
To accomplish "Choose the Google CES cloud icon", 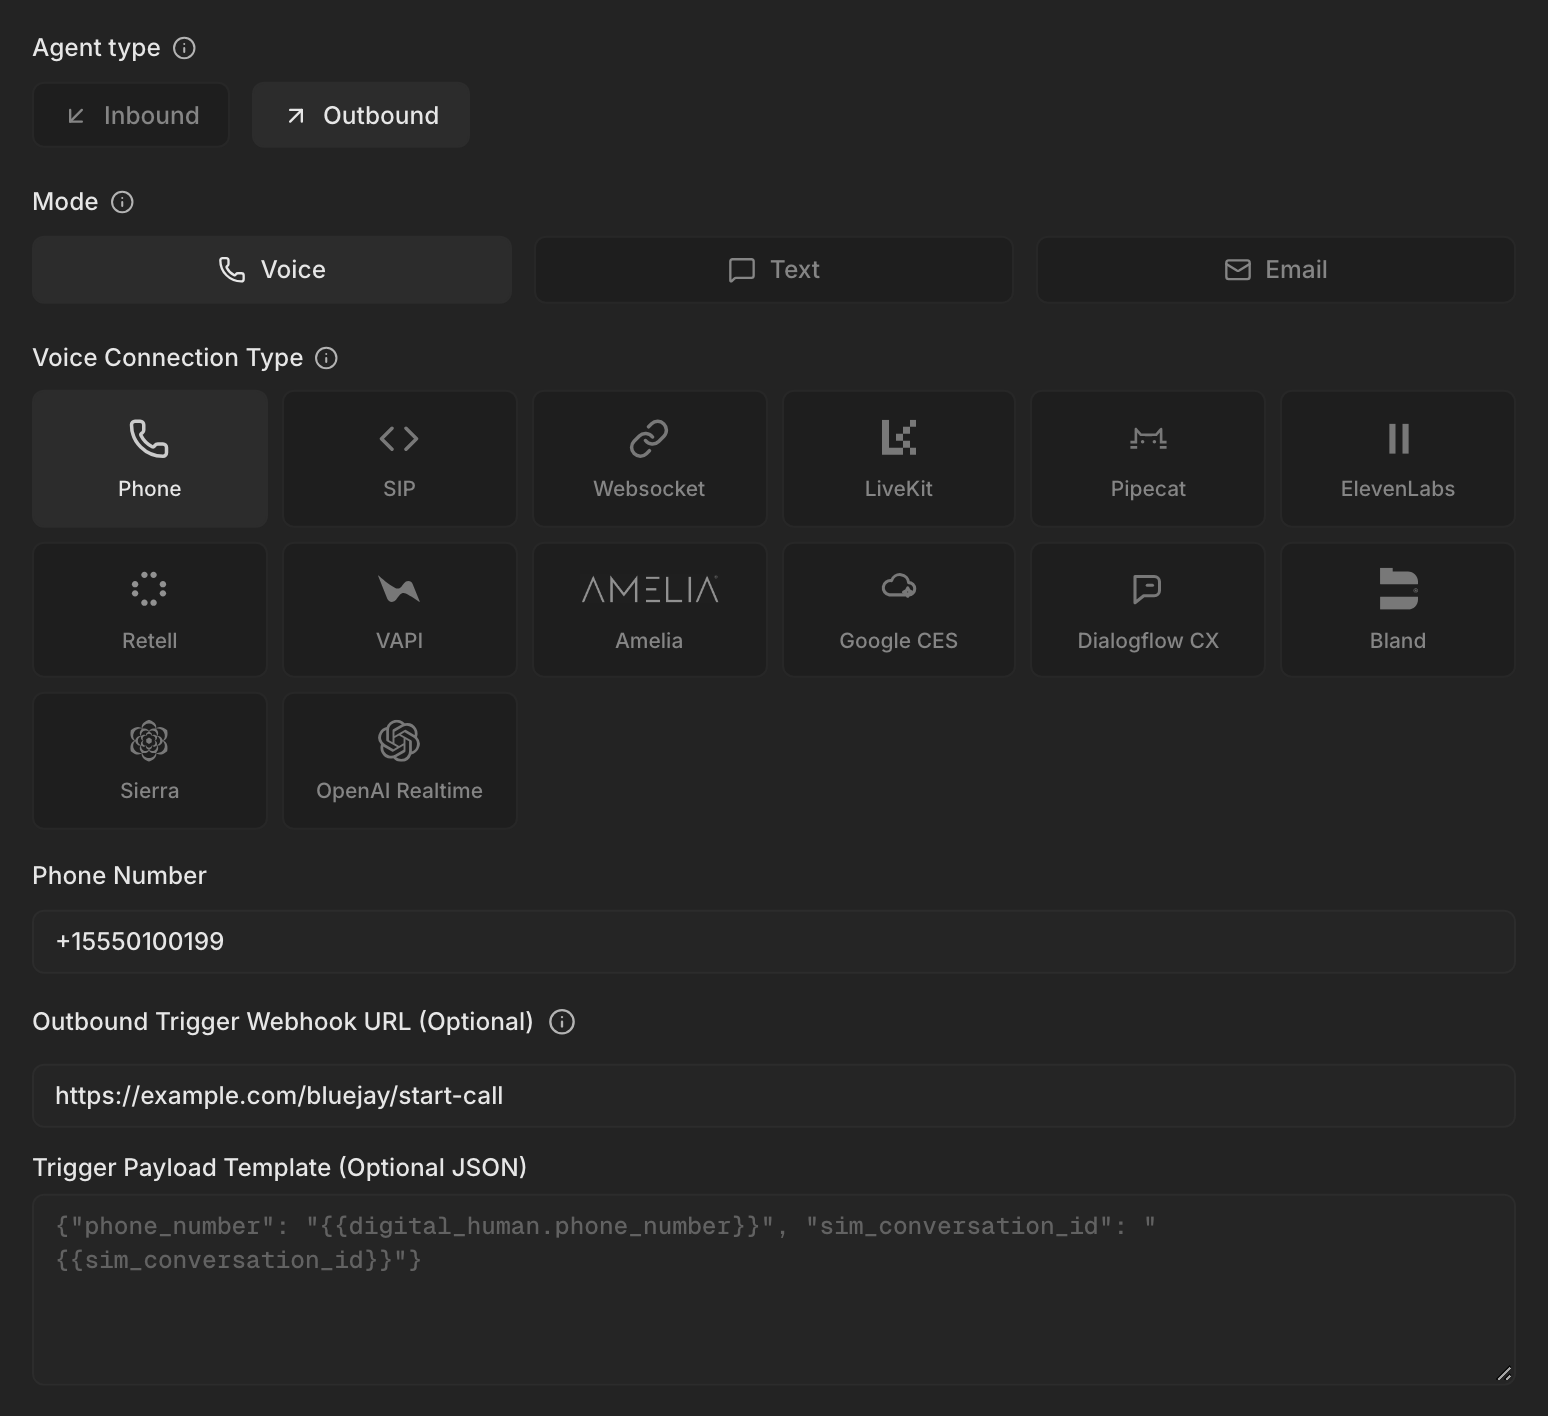I will click(898, 587).
